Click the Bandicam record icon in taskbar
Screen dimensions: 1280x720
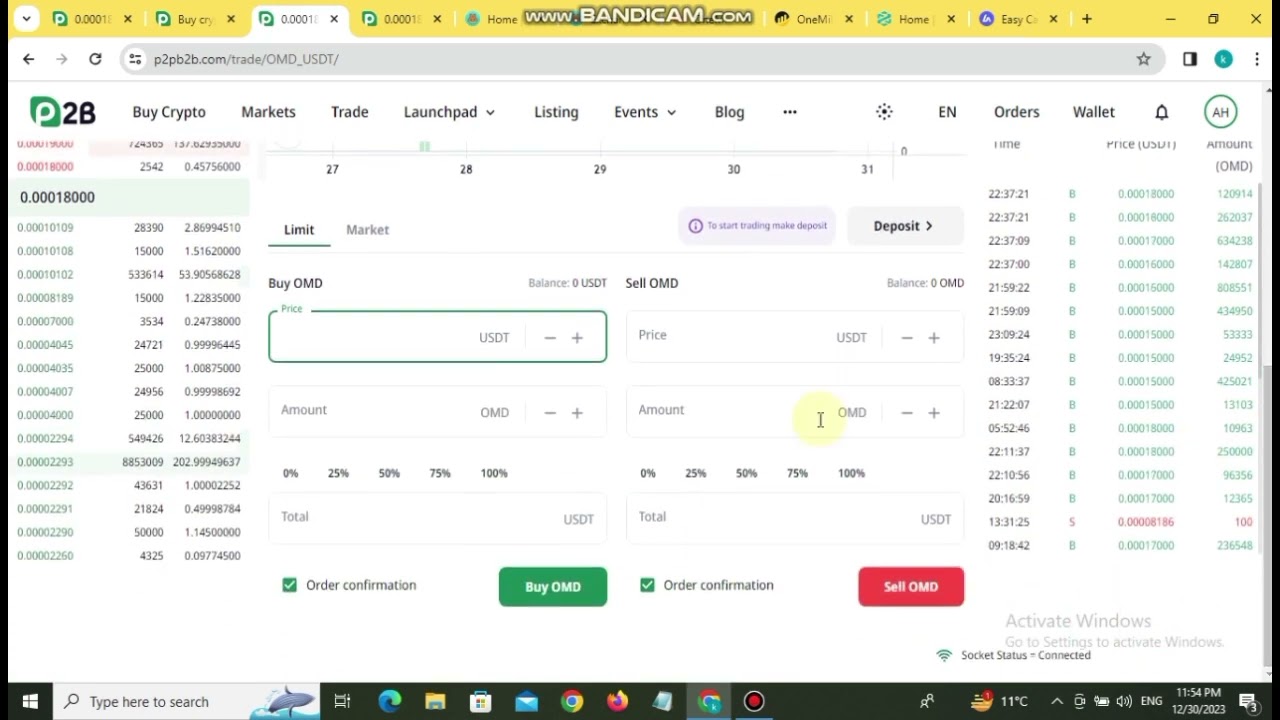754,701
